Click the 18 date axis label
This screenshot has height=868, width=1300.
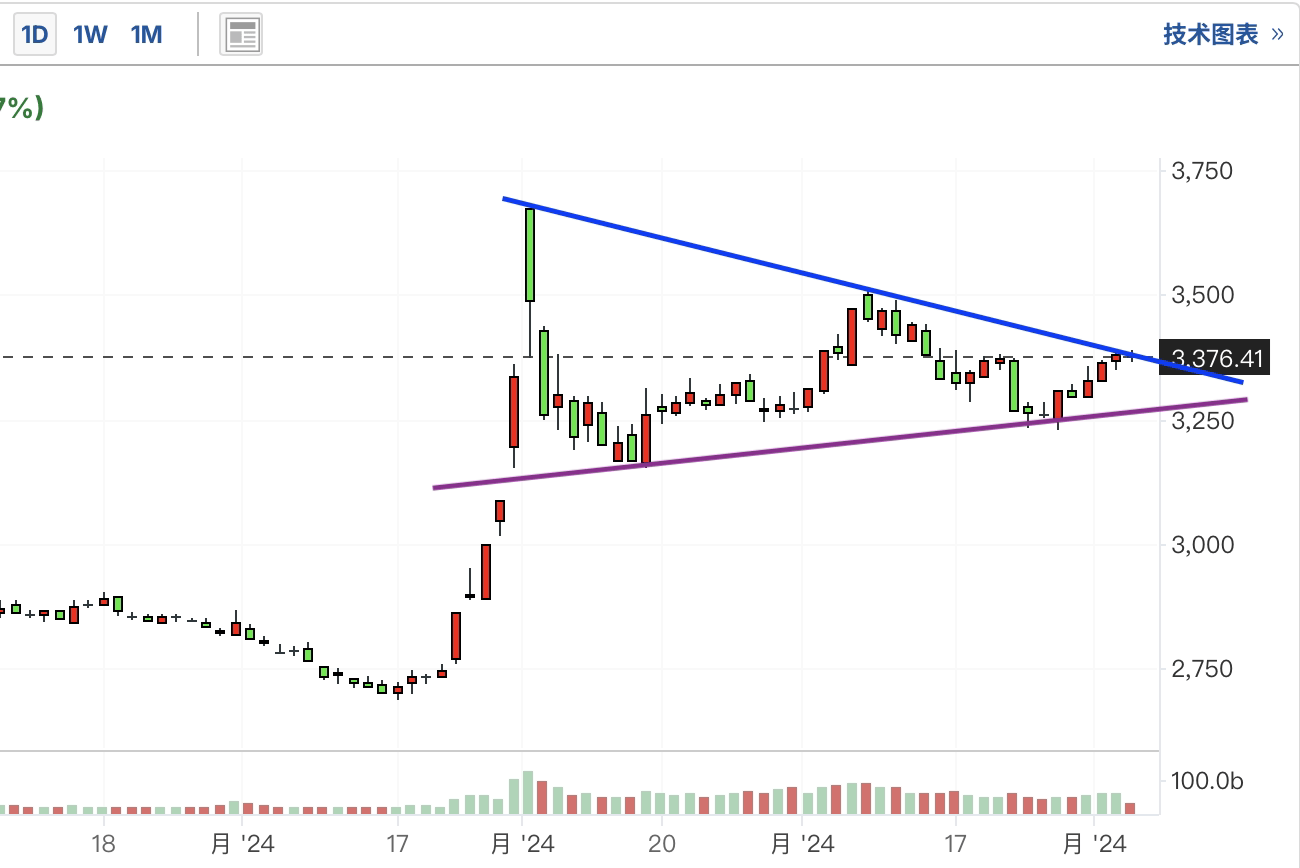pos(104,844)
